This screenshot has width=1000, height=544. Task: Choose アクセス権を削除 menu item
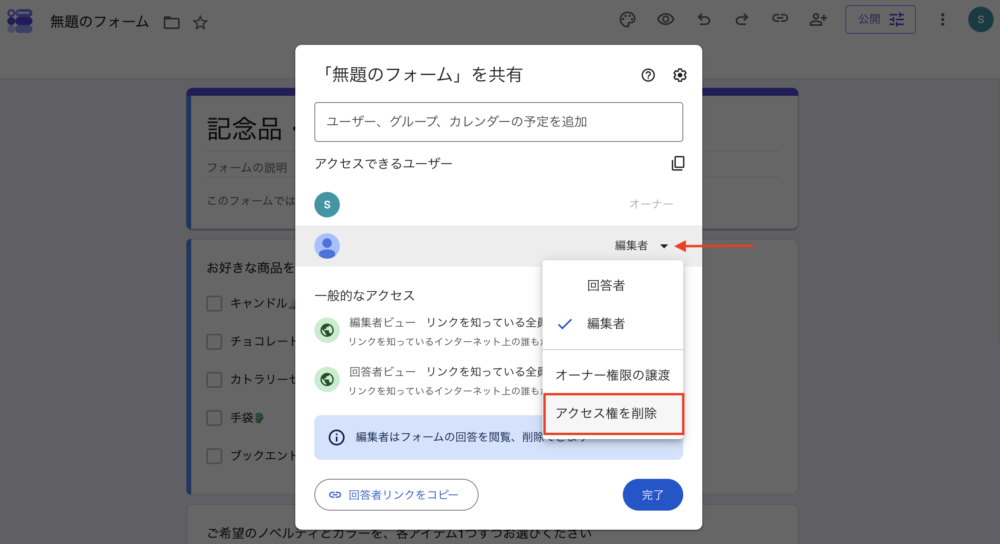[613, 414]
